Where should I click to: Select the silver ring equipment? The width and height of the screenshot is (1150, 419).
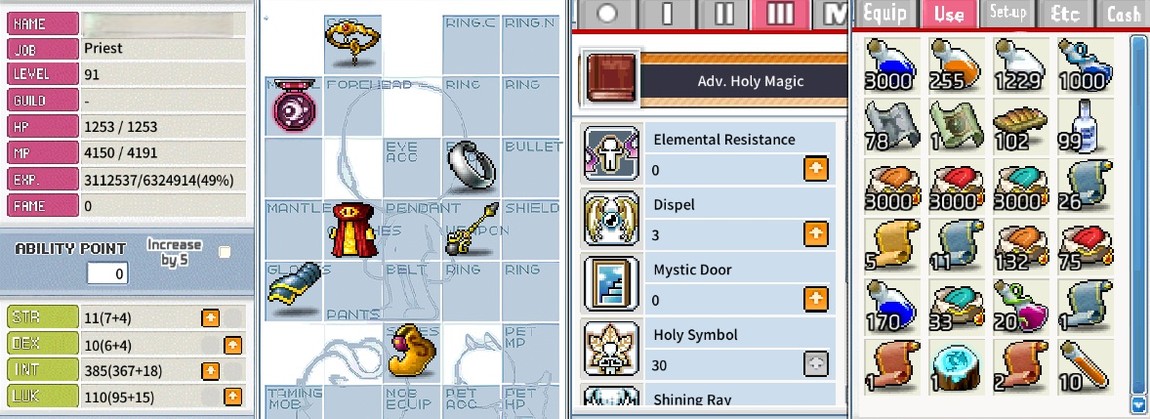click(x=474, y=166)
